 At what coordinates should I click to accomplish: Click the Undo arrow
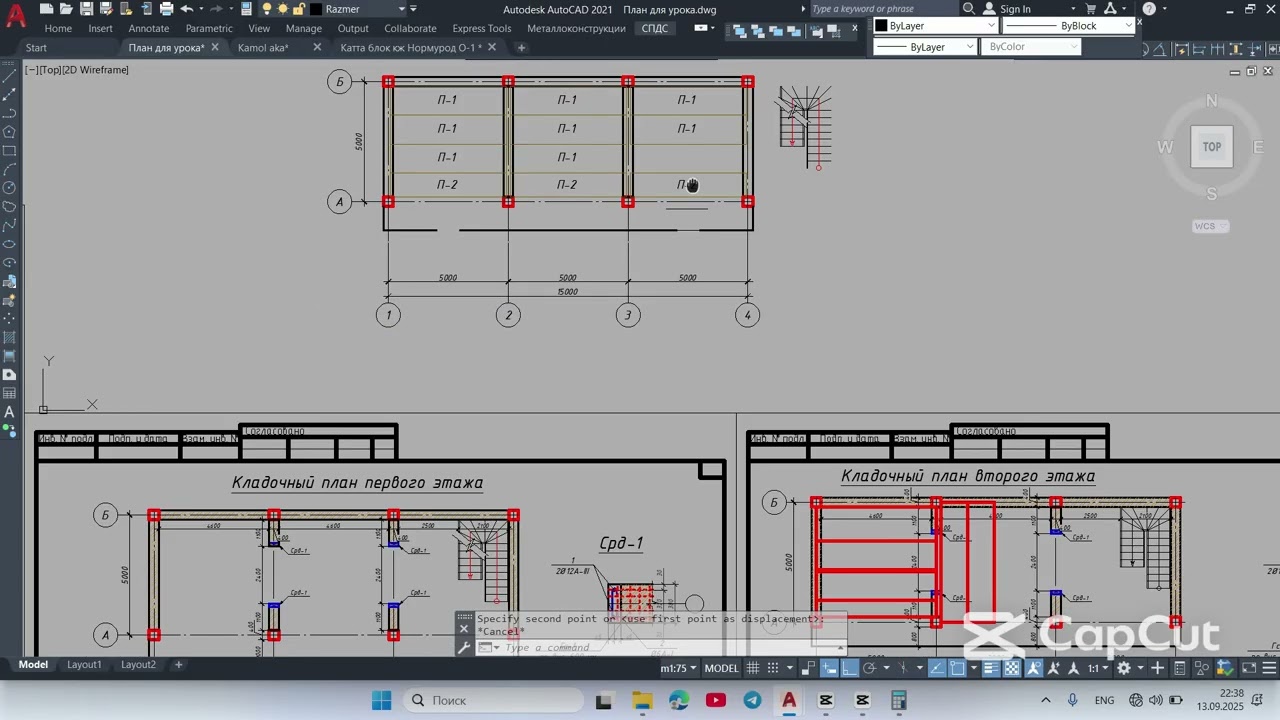pyautogui.click(x=186, y=9)
